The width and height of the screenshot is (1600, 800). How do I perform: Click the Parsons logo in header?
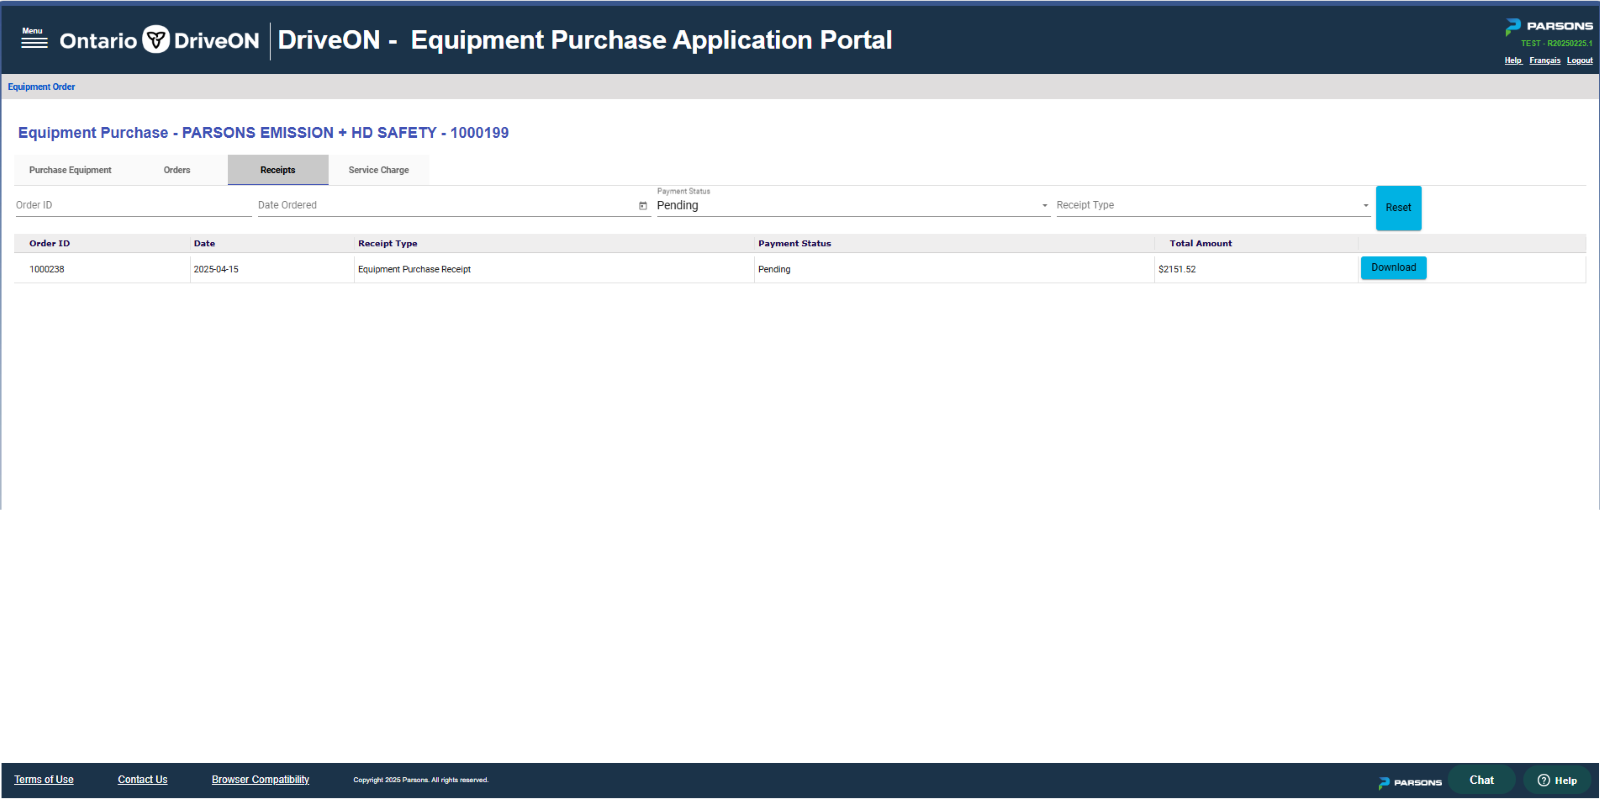[x=1549, y=26]
